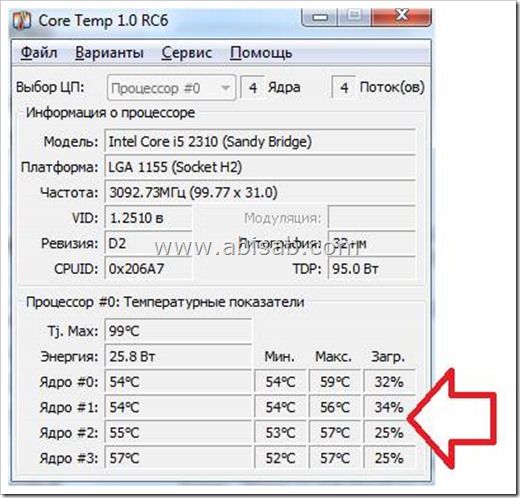The height and width of the screenshot is (498, 520).
Task: Click the Макс. column header
Action: pyautogui.click(x=333, y=357)
